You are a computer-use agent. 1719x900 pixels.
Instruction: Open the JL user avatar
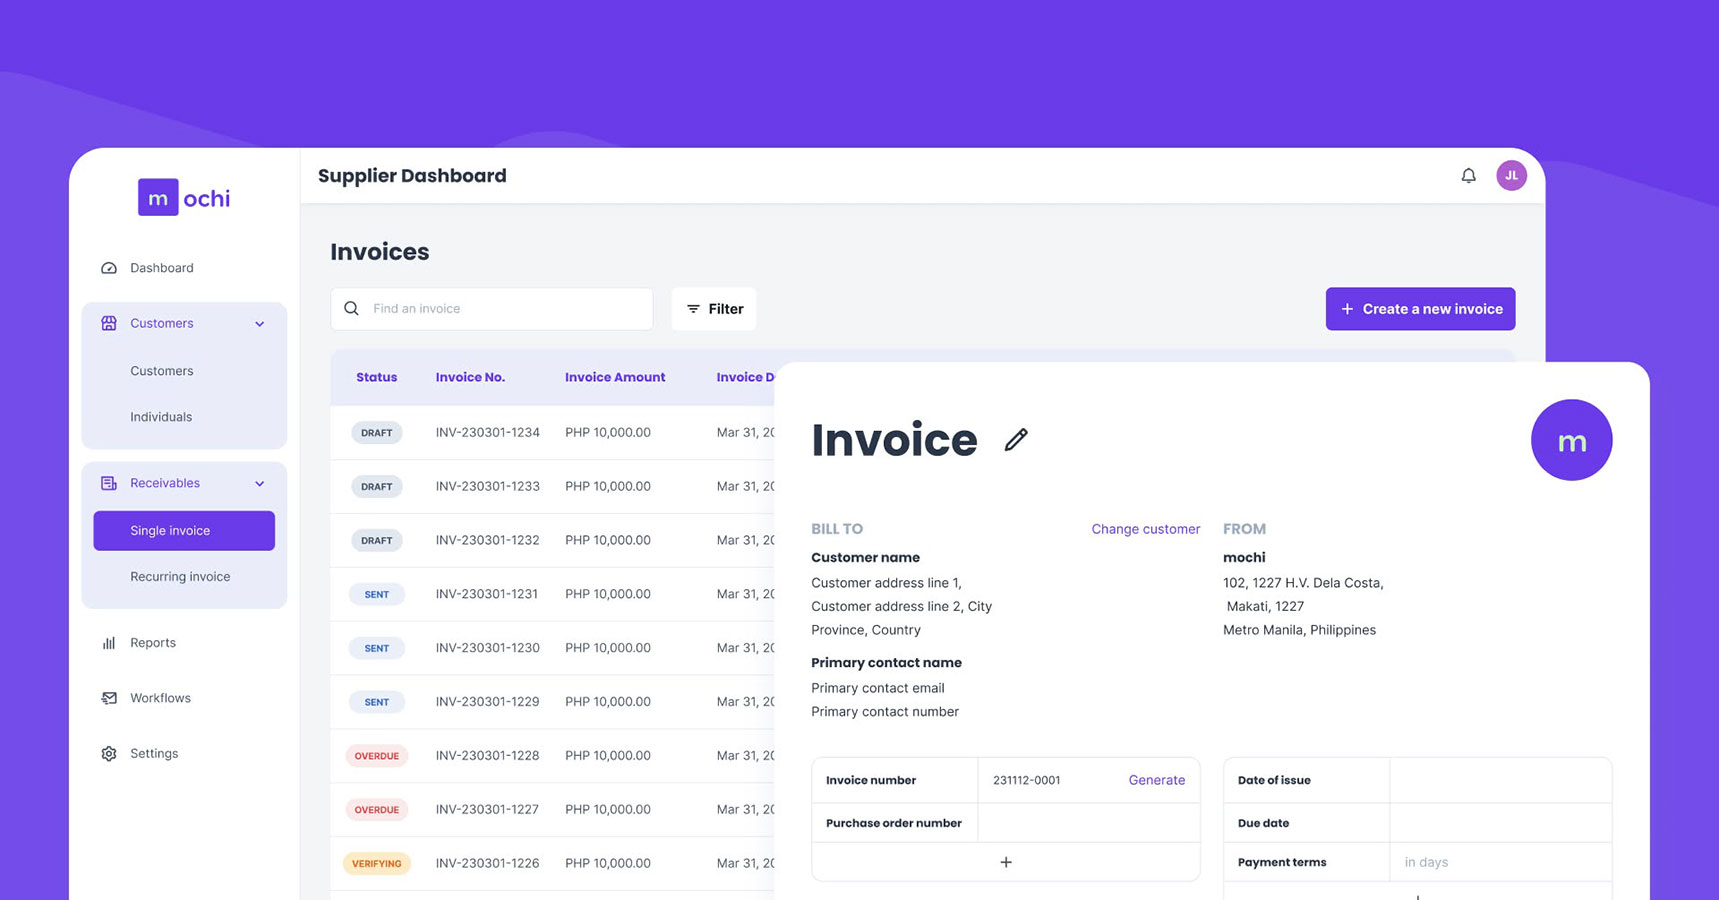1511,175
